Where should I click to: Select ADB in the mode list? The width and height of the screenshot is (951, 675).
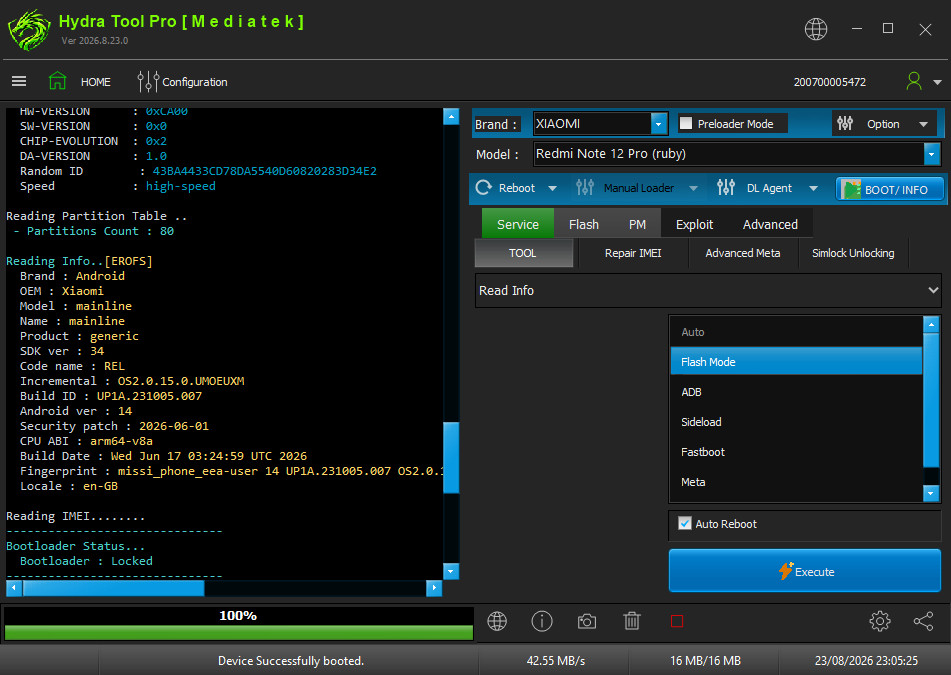pyautogui.click(x=796, y=392)
